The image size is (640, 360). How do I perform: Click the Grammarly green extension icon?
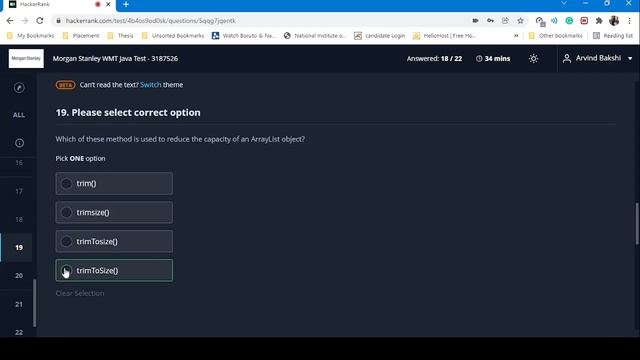point(569,20)
